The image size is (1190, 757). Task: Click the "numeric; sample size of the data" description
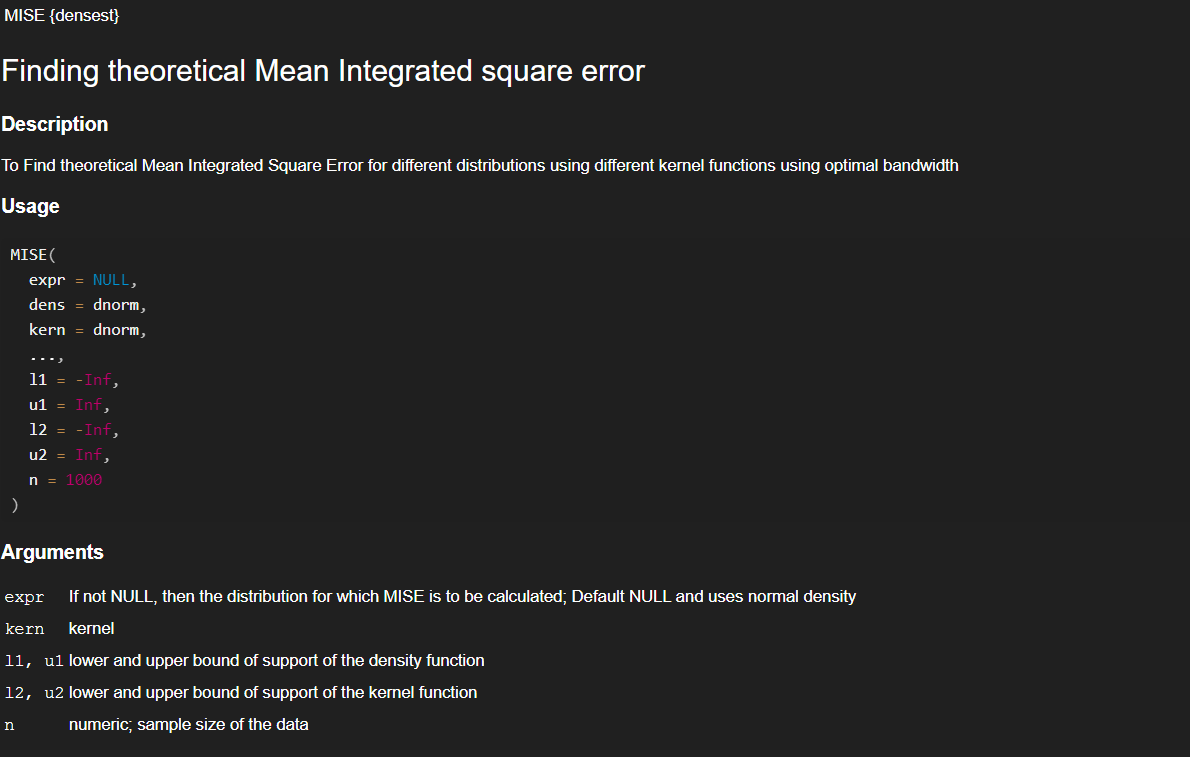188,724
